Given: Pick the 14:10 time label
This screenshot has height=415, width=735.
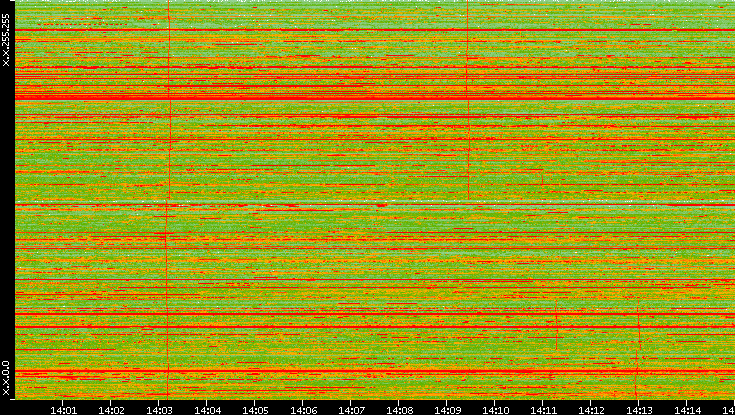Looking at the screenshot, I should [495, 410].
